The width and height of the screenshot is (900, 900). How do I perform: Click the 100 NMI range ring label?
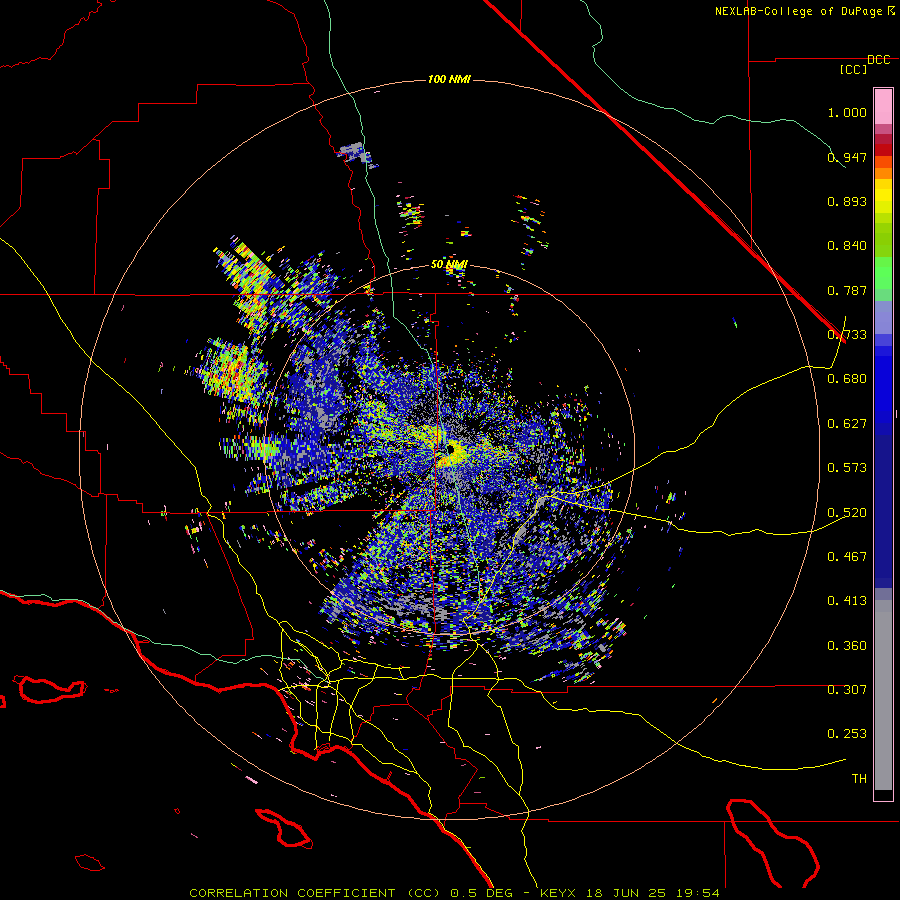click(449, 79)
